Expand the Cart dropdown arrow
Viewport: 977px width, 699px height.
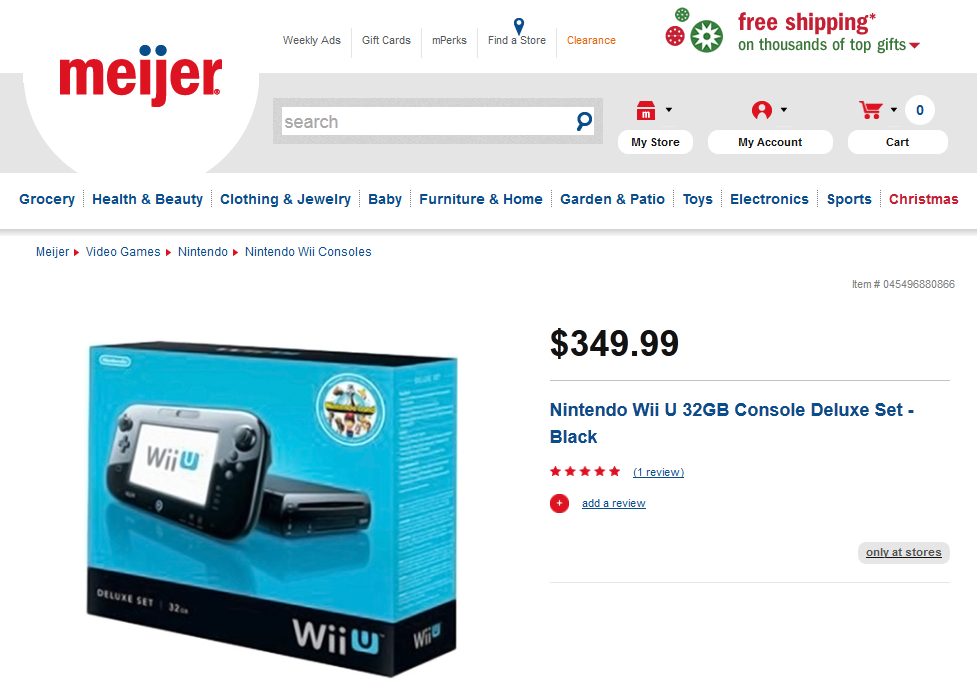tap(894, 110)
